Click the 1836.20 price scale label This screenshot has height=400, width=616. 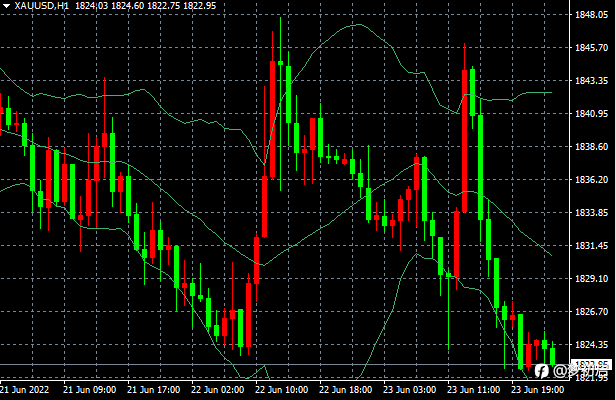pyautogui.click(x=591, y=180)
